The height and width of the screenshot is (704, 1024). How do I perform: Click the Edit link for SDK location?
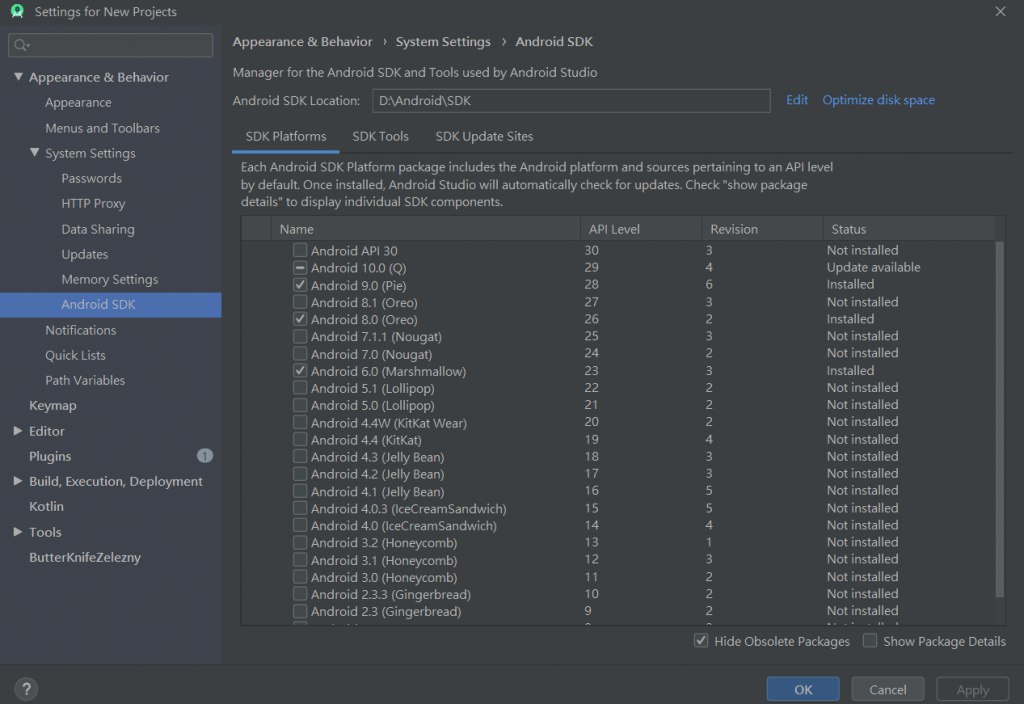click(x=797, y=100)
